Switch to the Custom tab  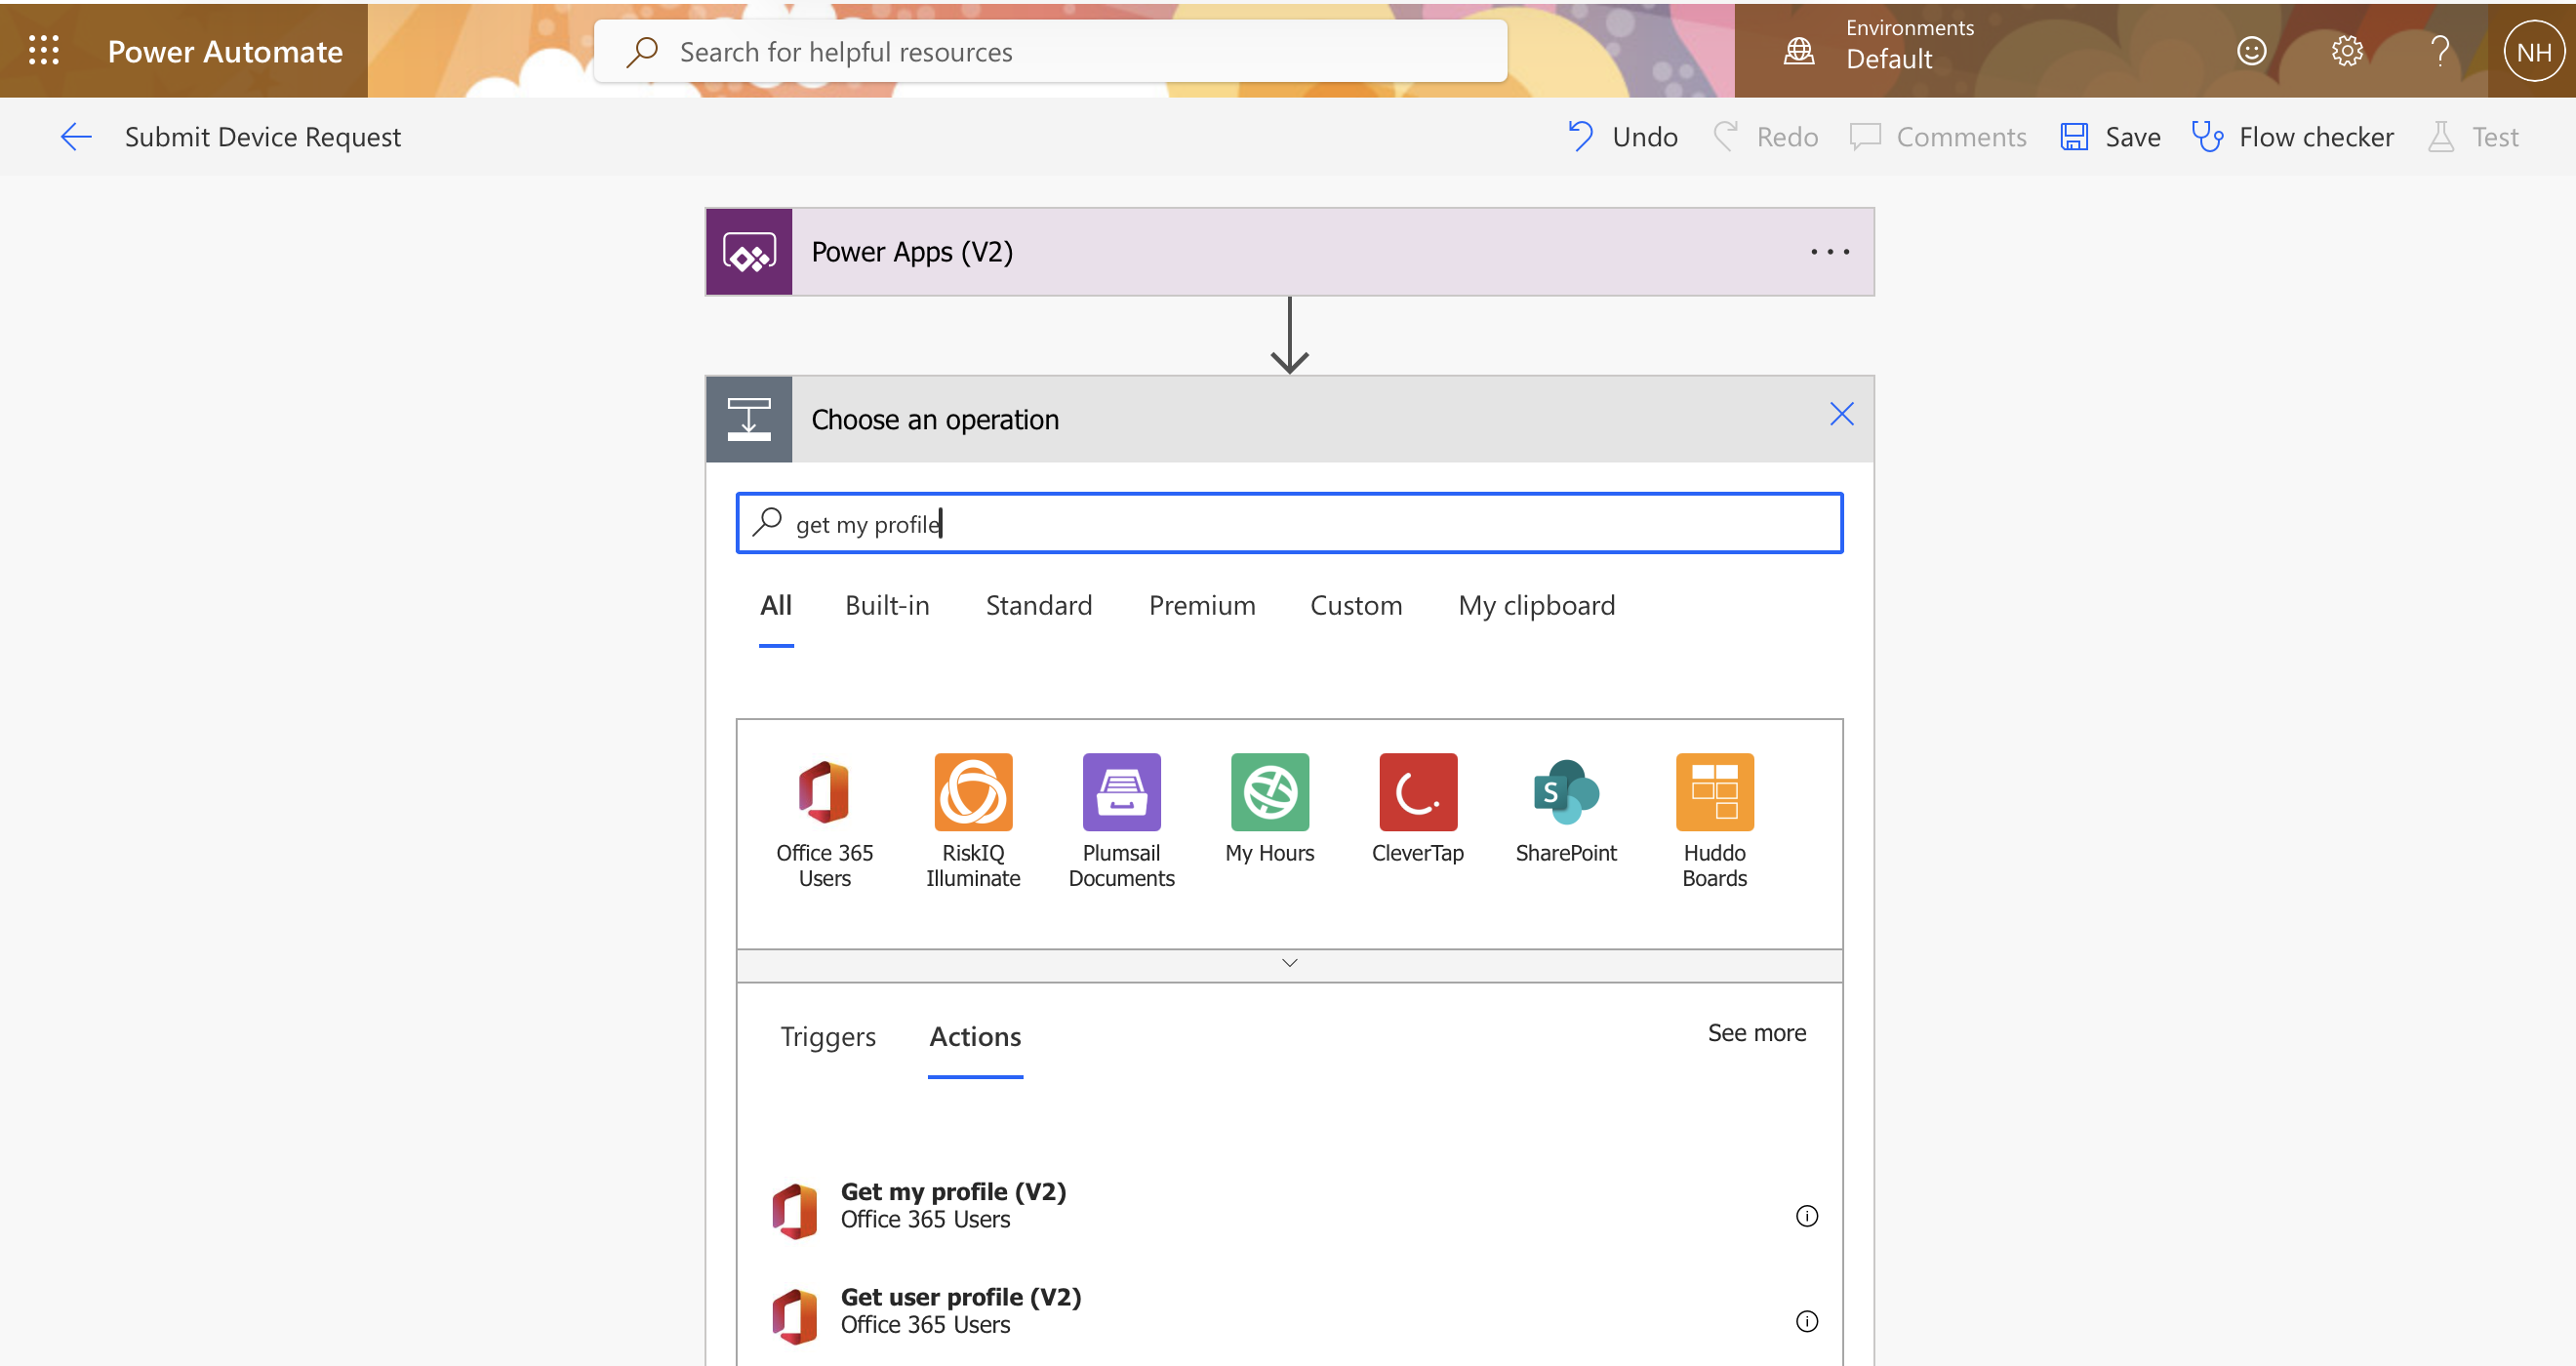[1356, 605]
